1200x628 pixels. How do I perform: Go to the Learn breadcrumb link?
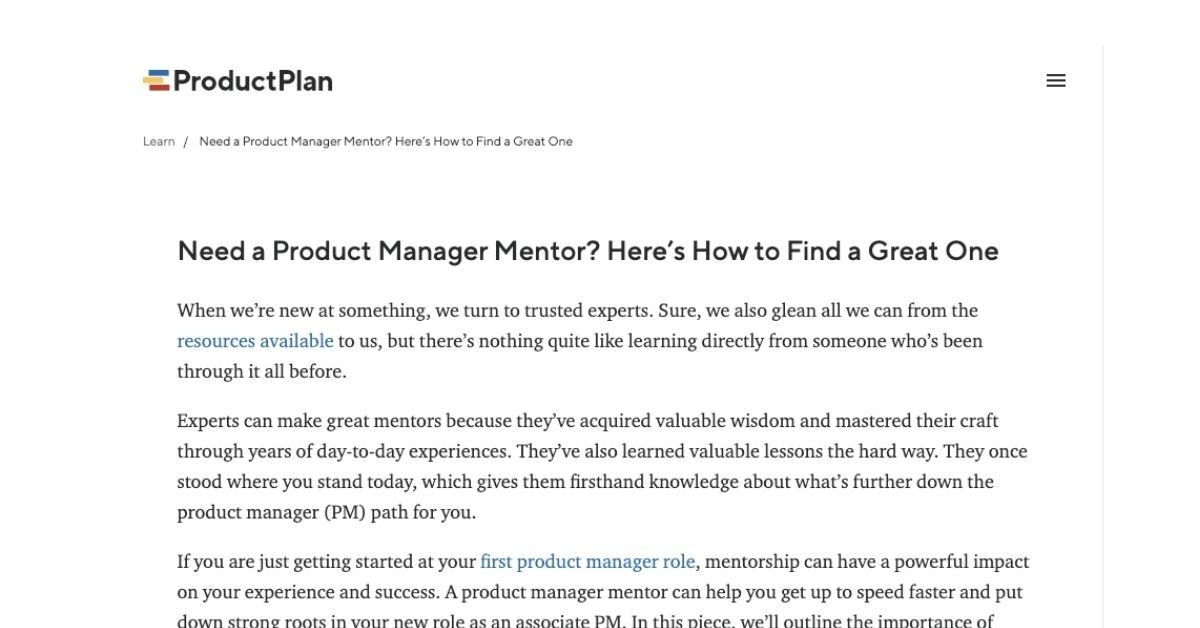click(x=159, y=142)
